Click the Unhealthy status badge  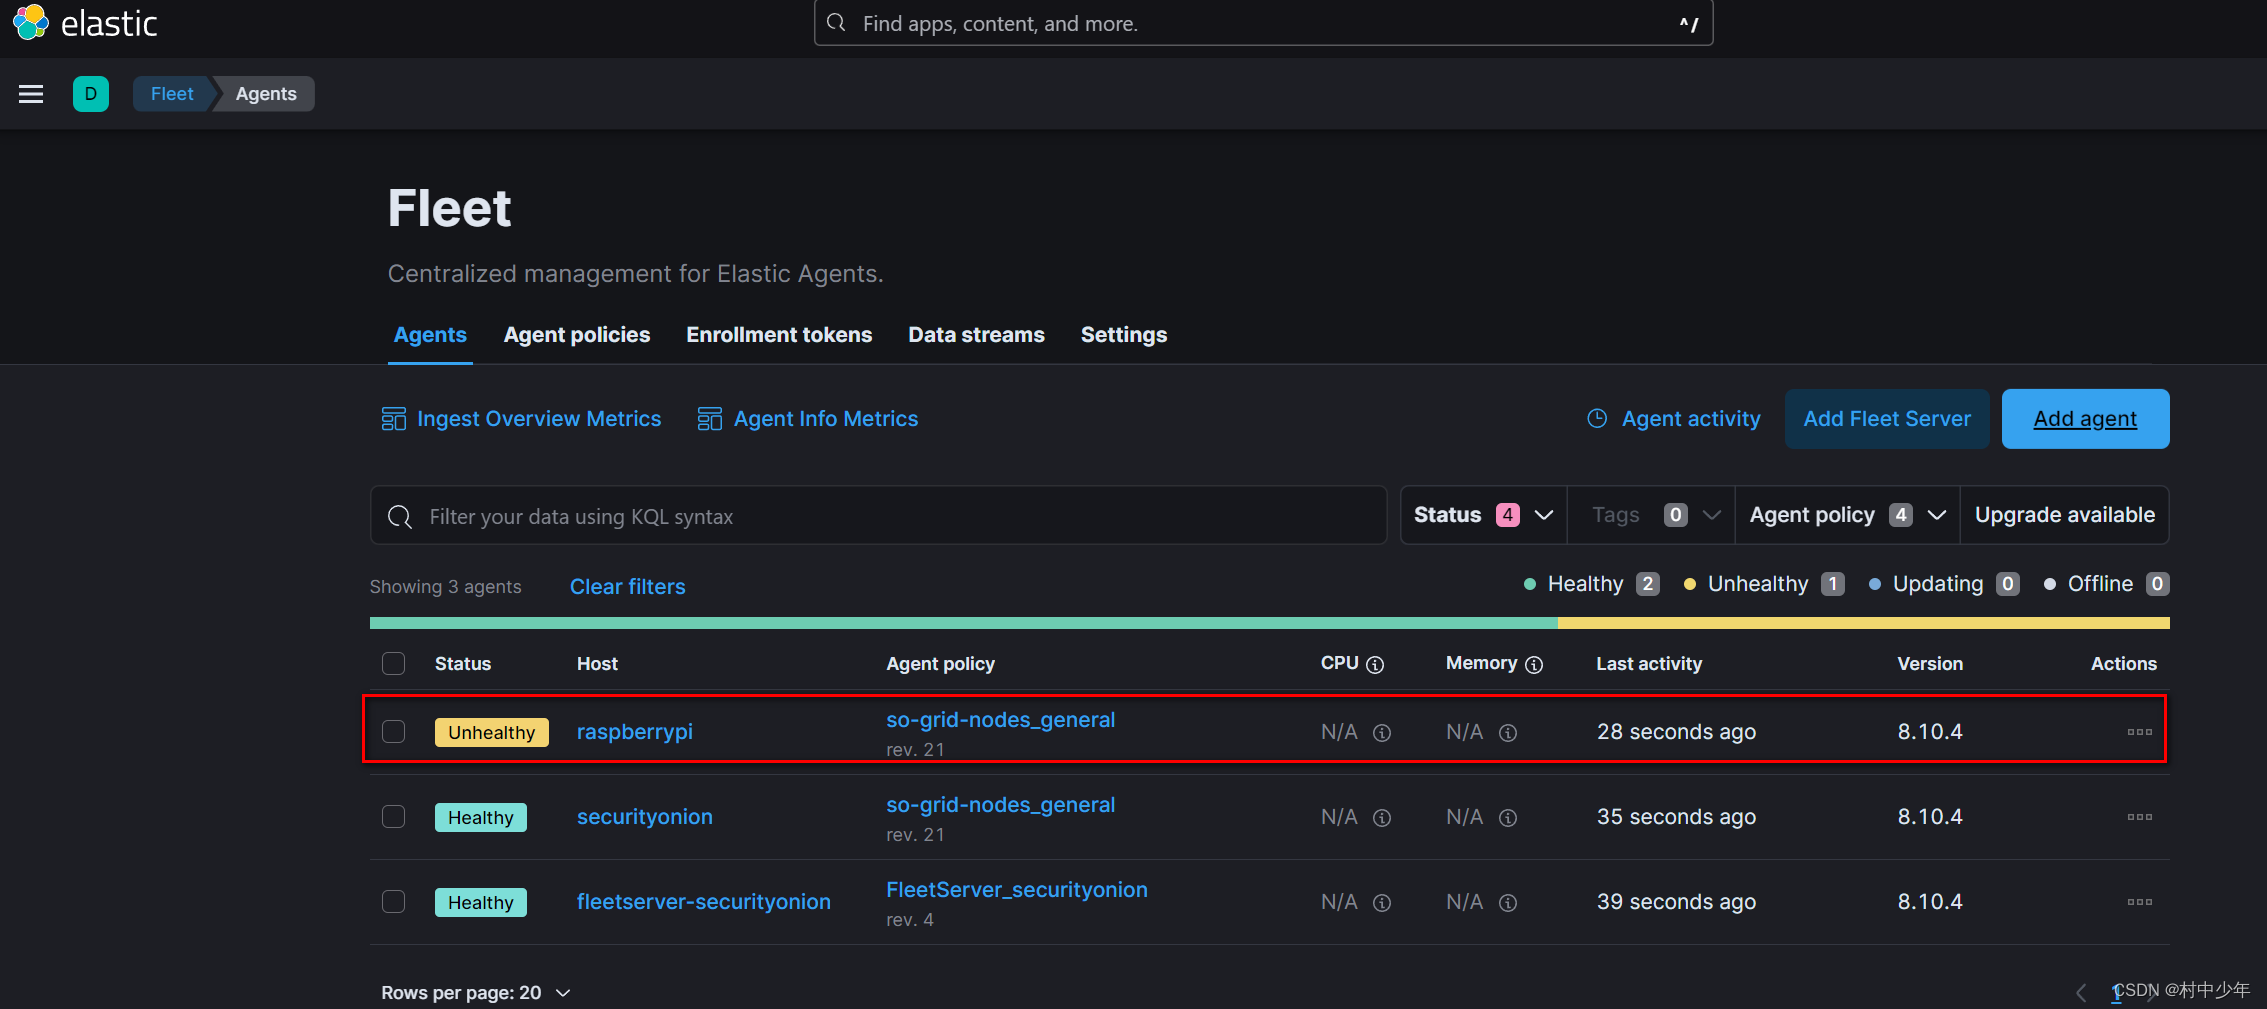point(492,732)
